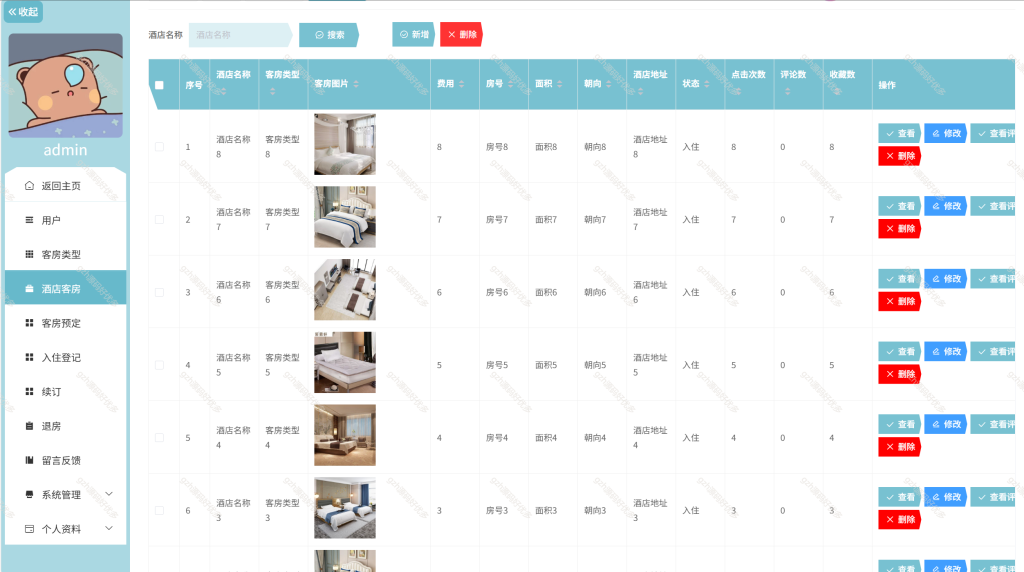Click 查看 for 酒店名称3 row
This screenshot has width=1024, height=572.
point(899,497)
